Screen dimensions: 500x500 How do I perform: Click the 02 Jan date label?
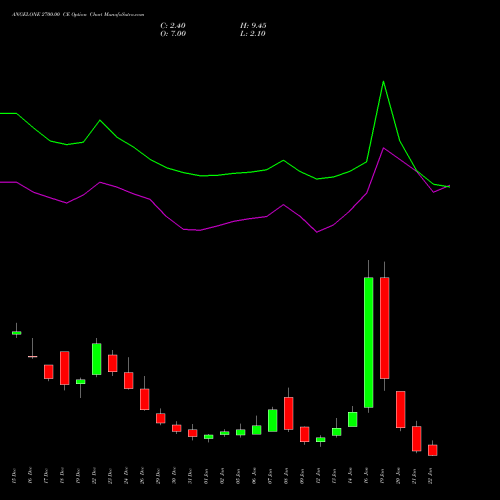(x=222, y=476)
